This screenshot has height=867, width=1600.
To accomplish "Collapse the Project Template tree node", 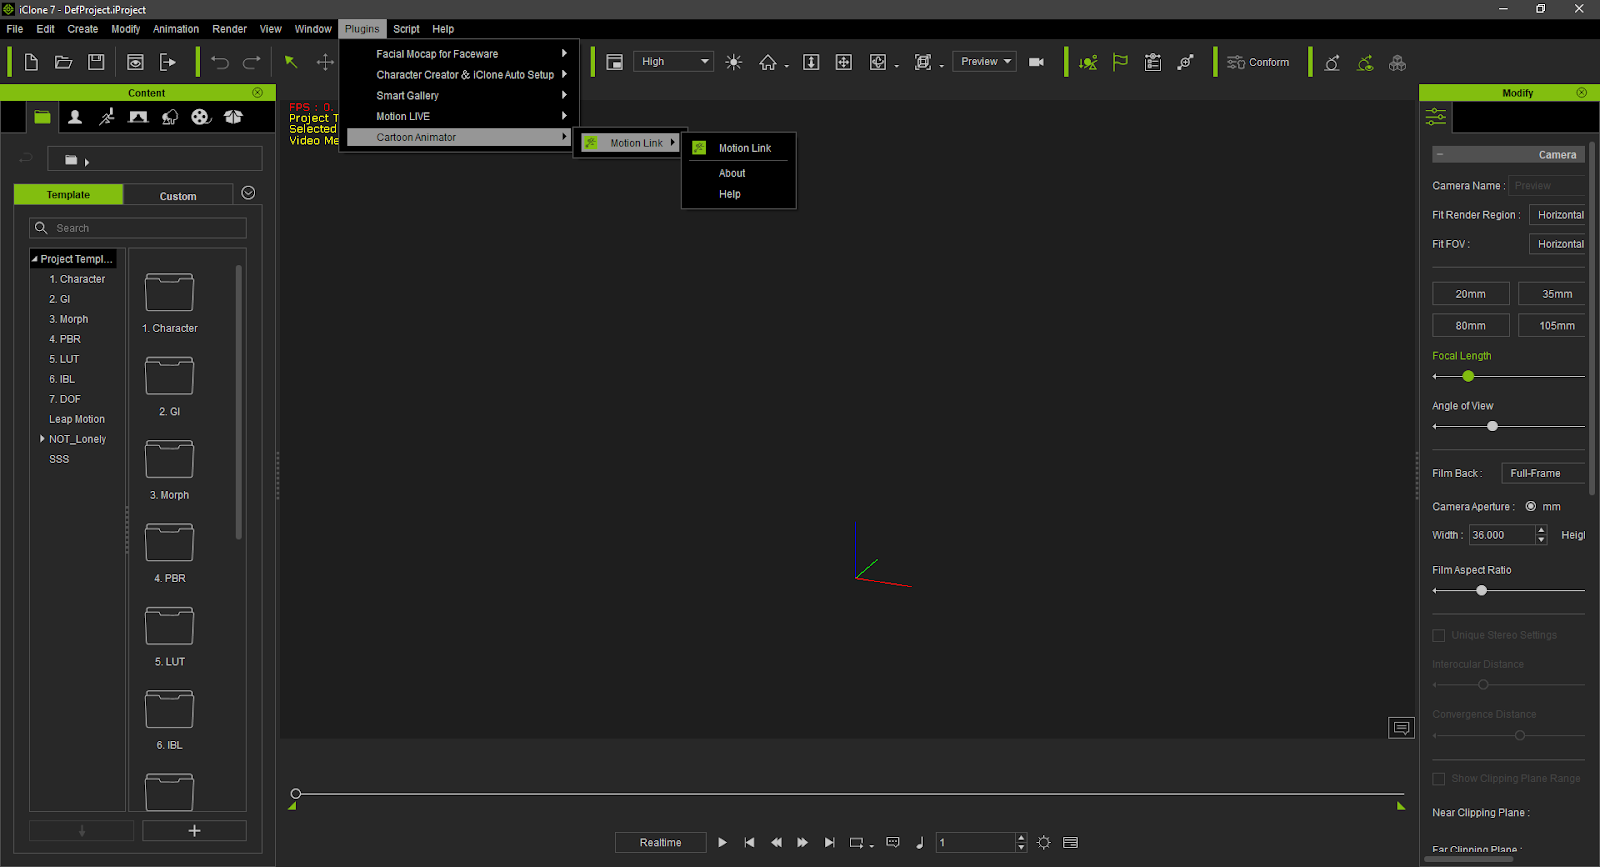I will (x=35, y=259).
